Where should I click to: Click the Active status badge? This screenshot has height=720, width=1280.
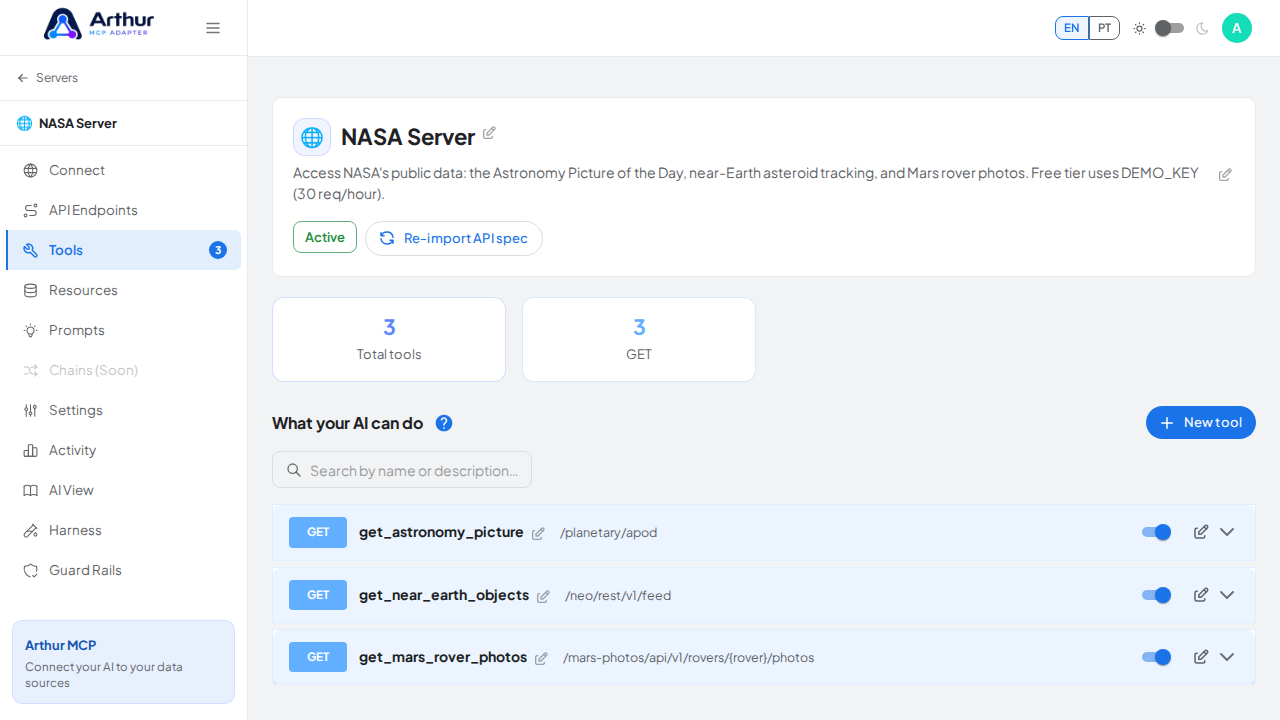click(325, 237)
